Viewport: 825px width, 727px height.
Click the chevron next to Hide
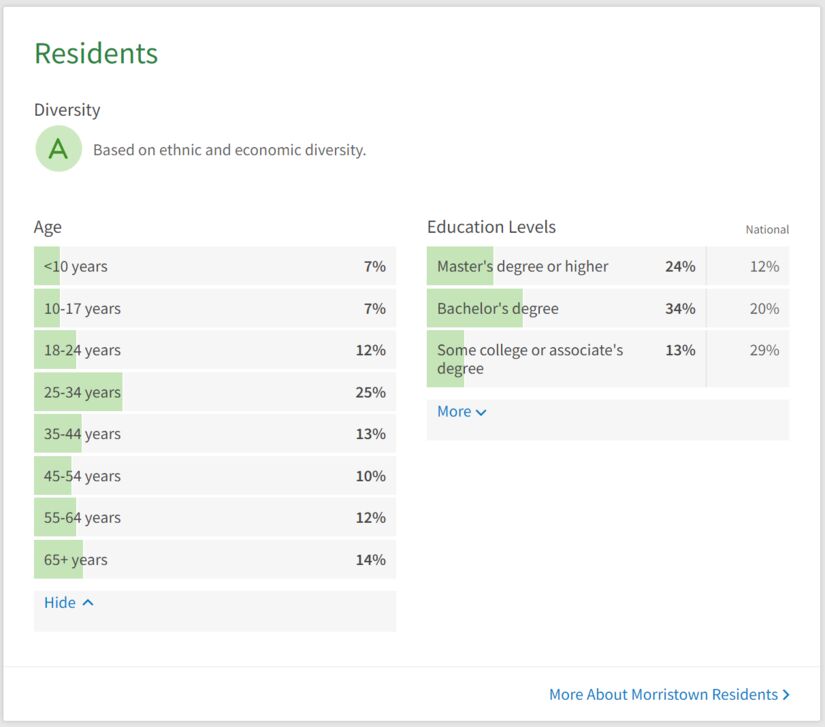point(88,602)
